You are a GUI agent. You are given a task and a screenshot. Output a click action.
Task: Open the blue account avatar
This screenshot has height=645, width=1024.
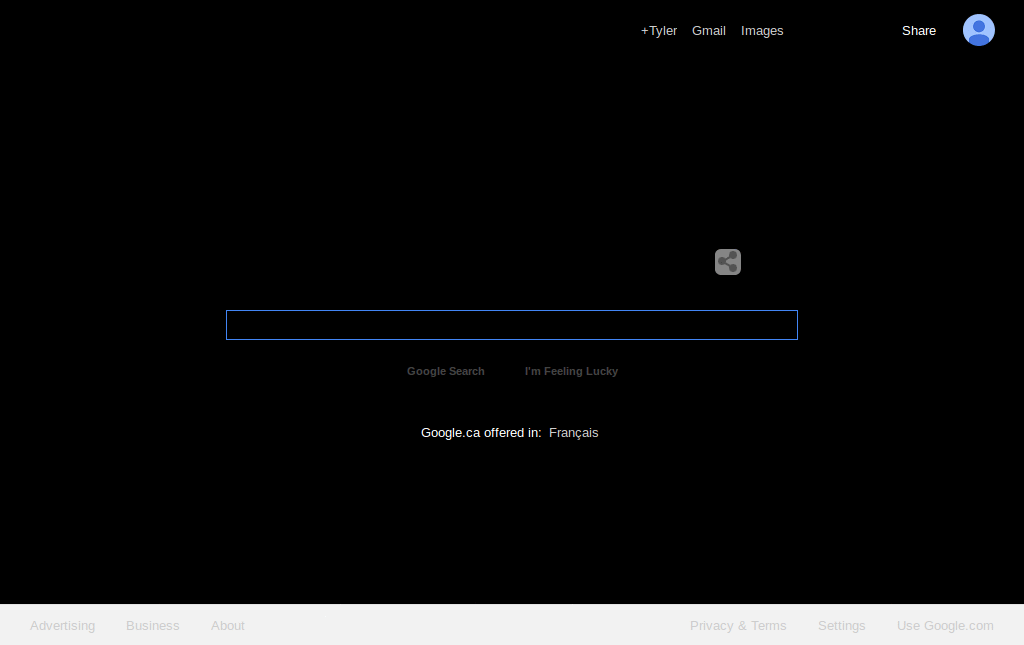point(978,30)
